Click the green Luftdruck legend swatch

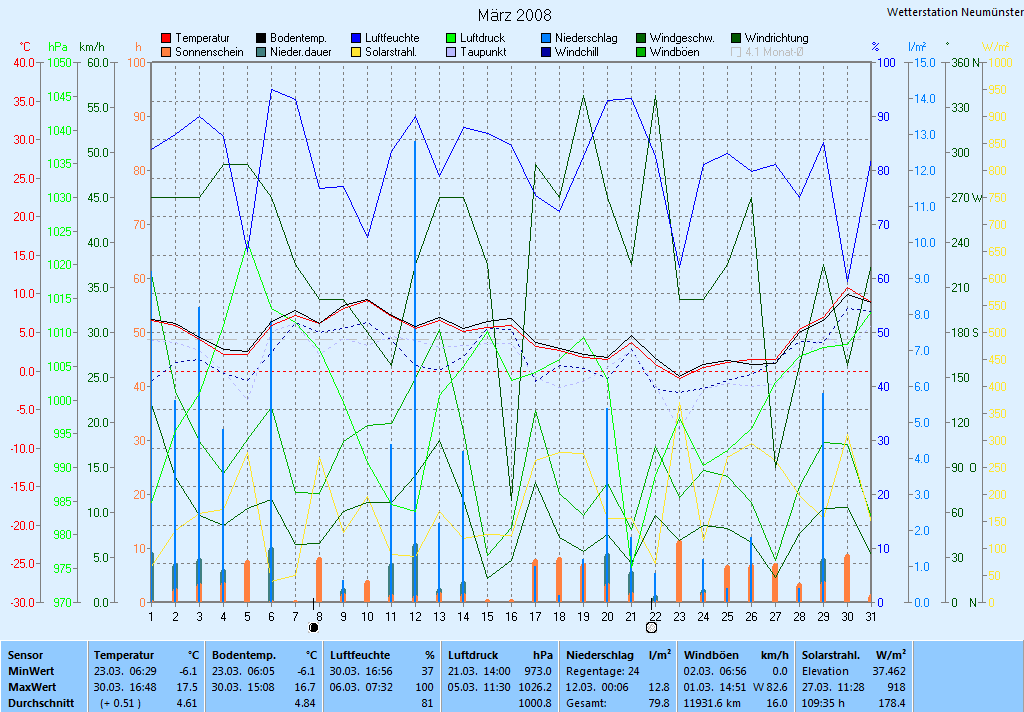click(x=451, y=39)
